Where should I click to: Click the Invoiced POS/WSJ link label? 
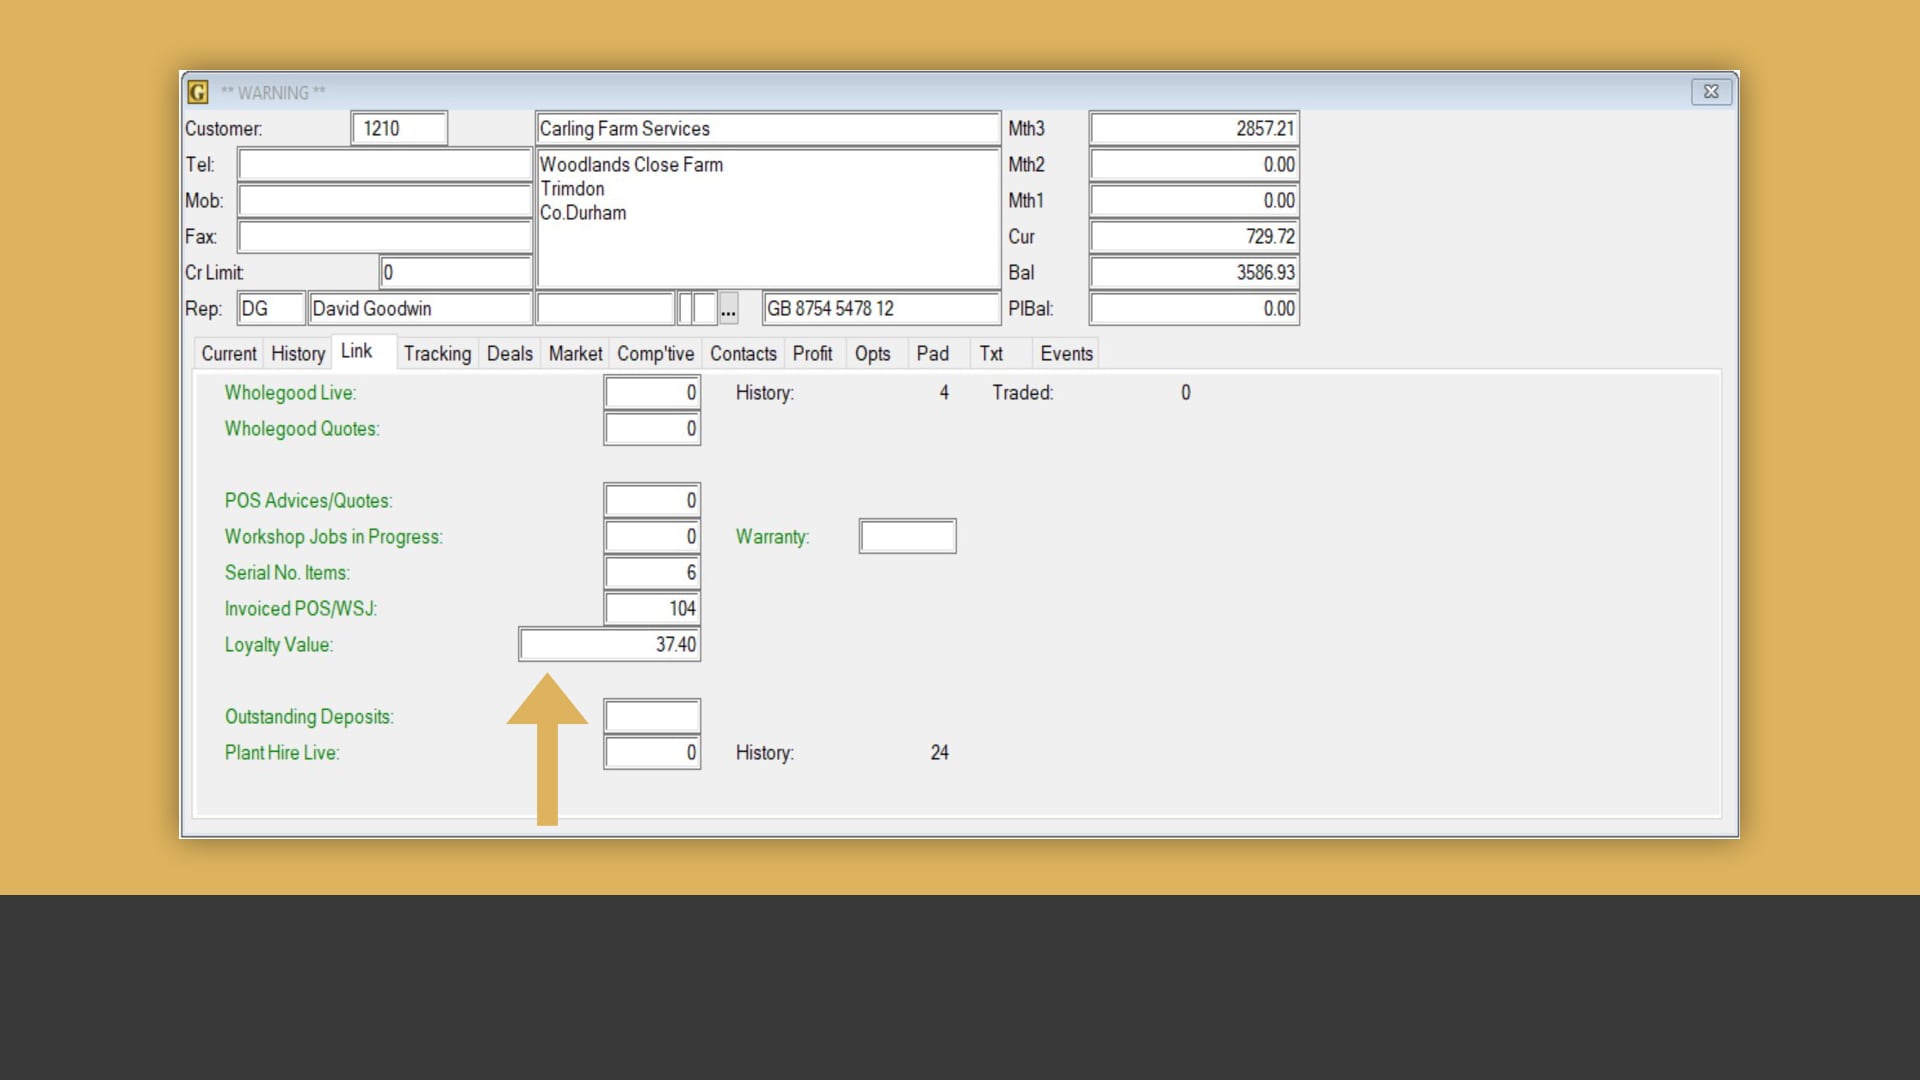tap(300, 609)
